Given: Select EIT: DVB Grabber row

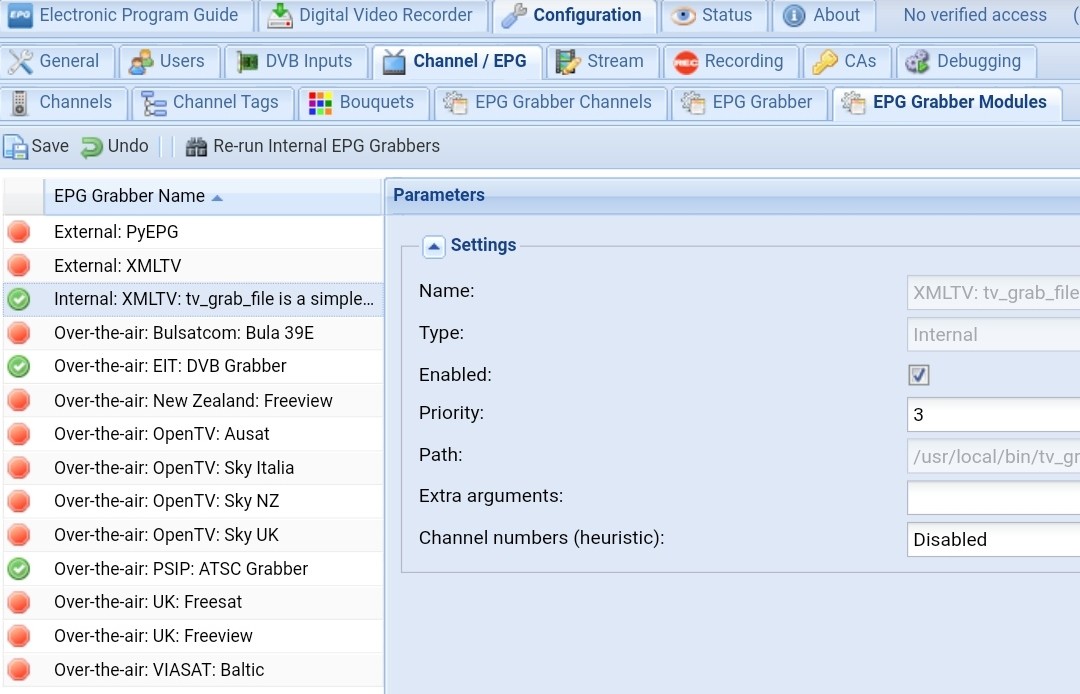Looking at the screenshot, I should pyautogui.click(x=193, y=366).
